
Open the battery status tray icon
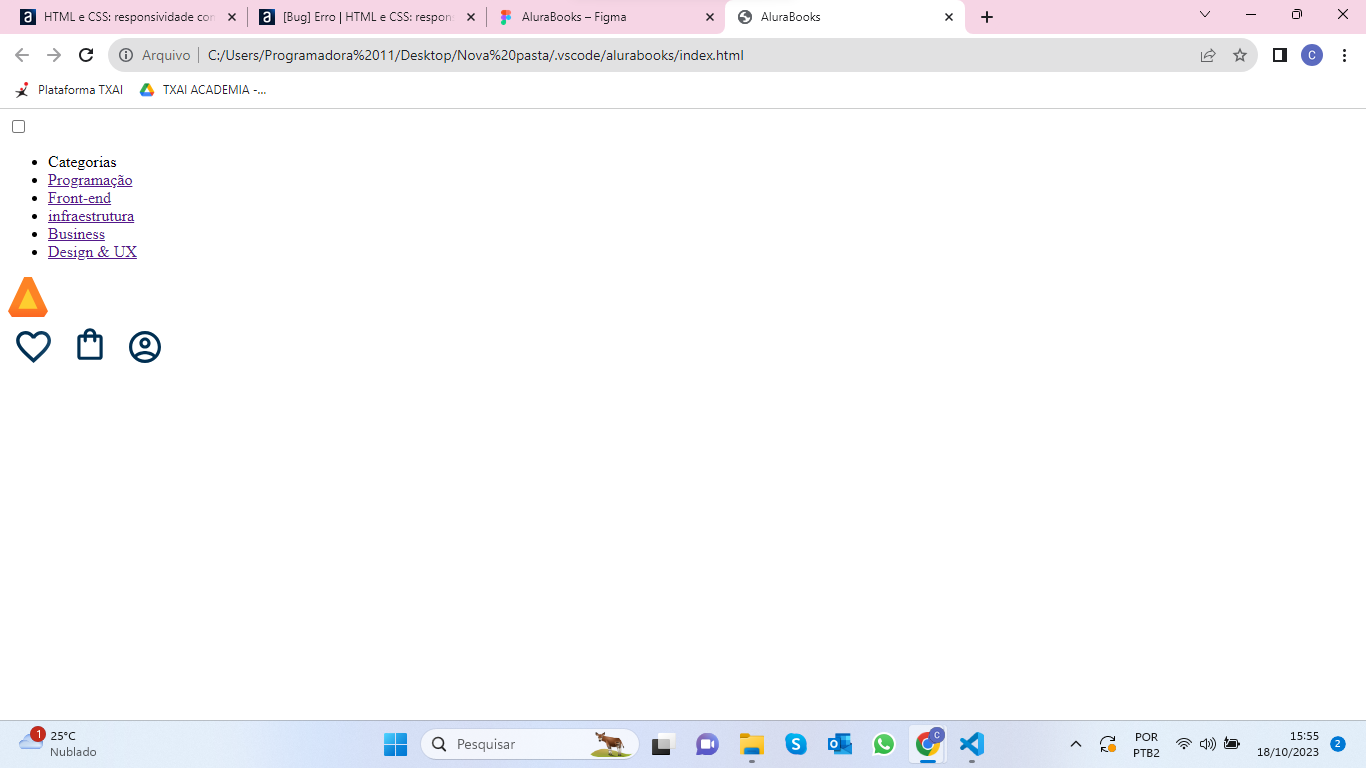click(x=1232, y=744)
